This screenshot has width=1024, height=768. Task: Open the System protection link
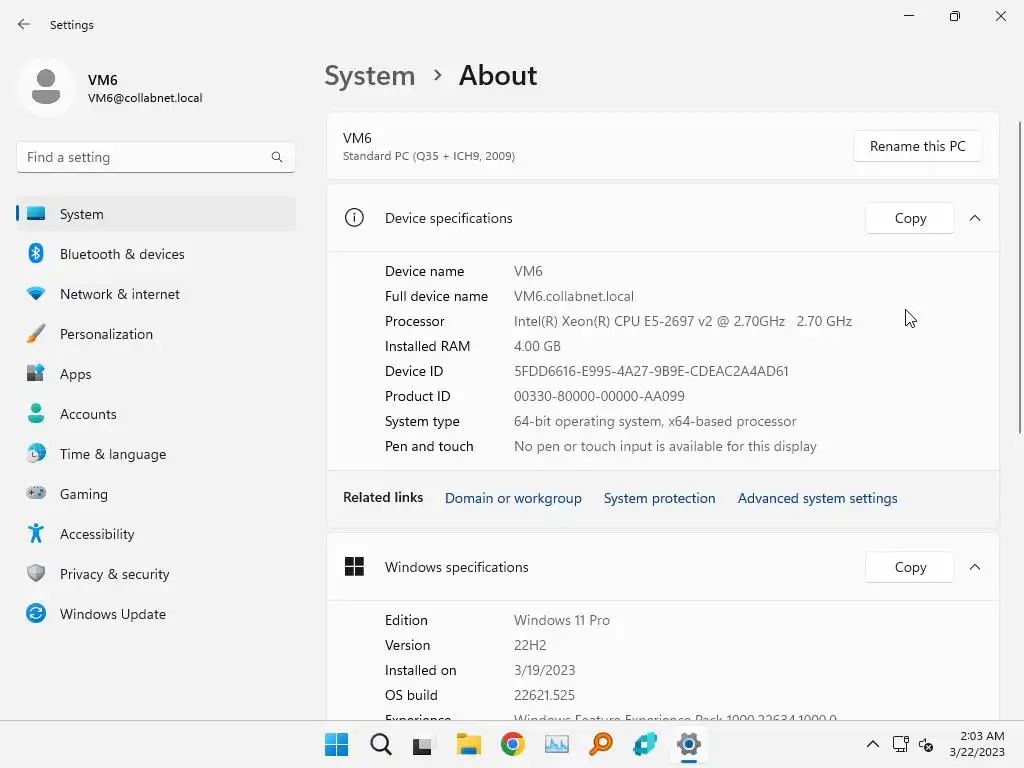point(659,498)
